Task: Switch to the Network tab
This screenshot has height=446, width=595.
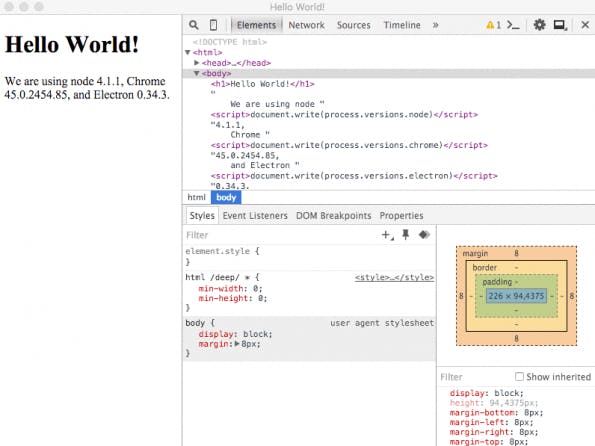Action: tap(306, 25)
